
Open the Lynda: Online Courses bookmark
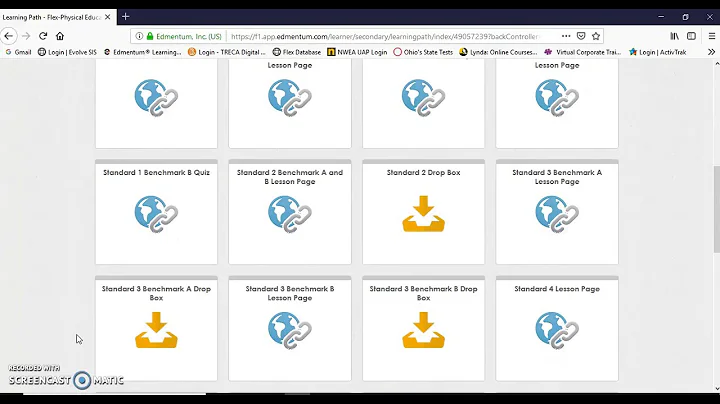click(498, 52)
